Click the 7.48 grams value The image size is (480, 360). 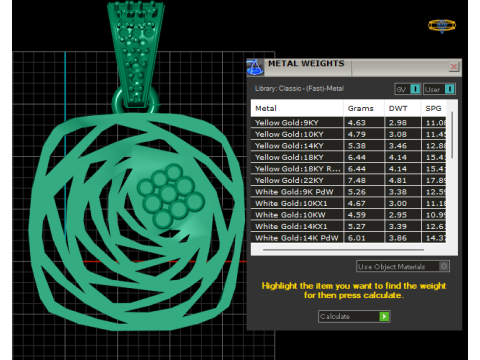(357, 180)
